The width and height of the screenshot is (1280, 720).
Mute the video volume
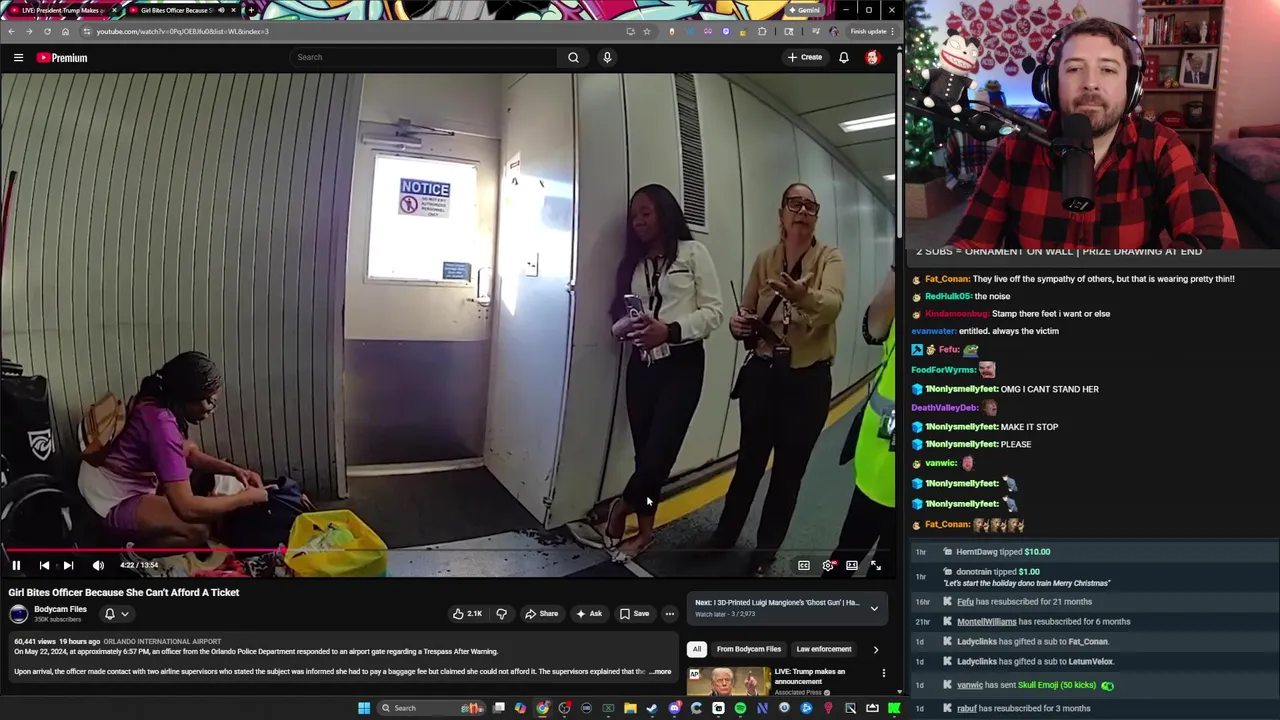coord(98,566)
